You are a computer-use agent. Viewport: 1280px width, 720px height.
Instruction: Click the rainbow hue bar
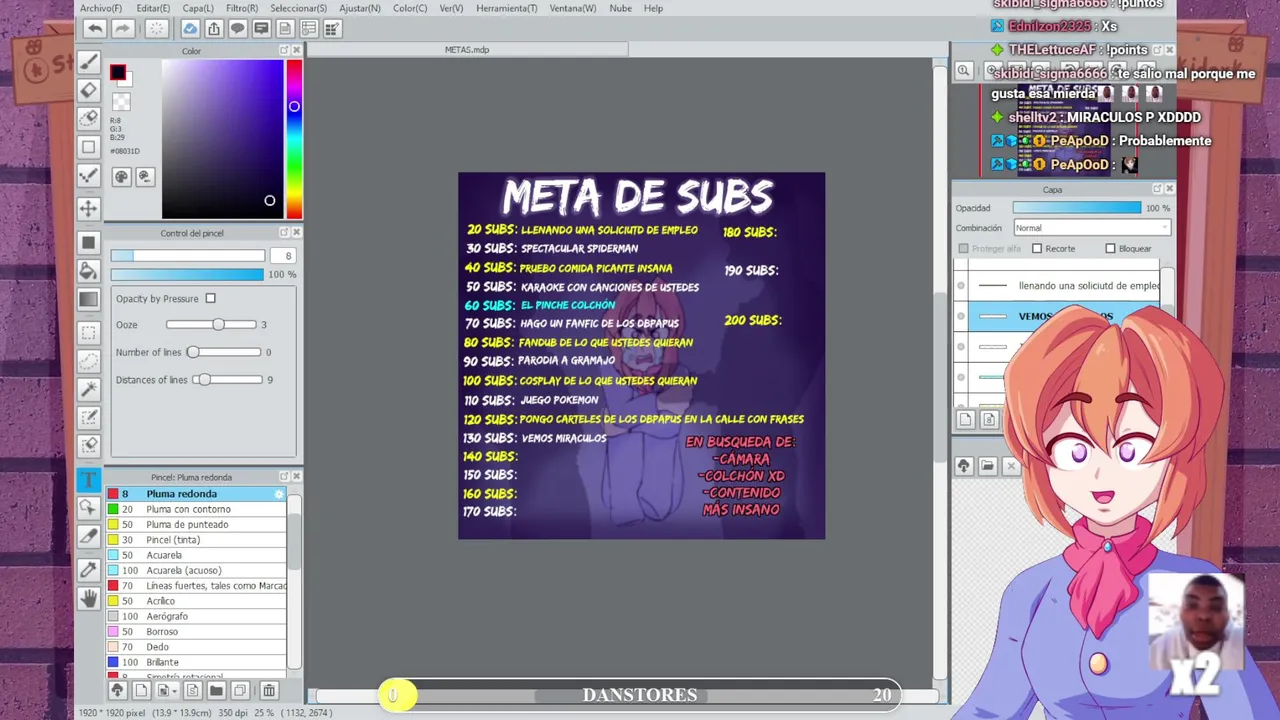click(x=294, y=139)
